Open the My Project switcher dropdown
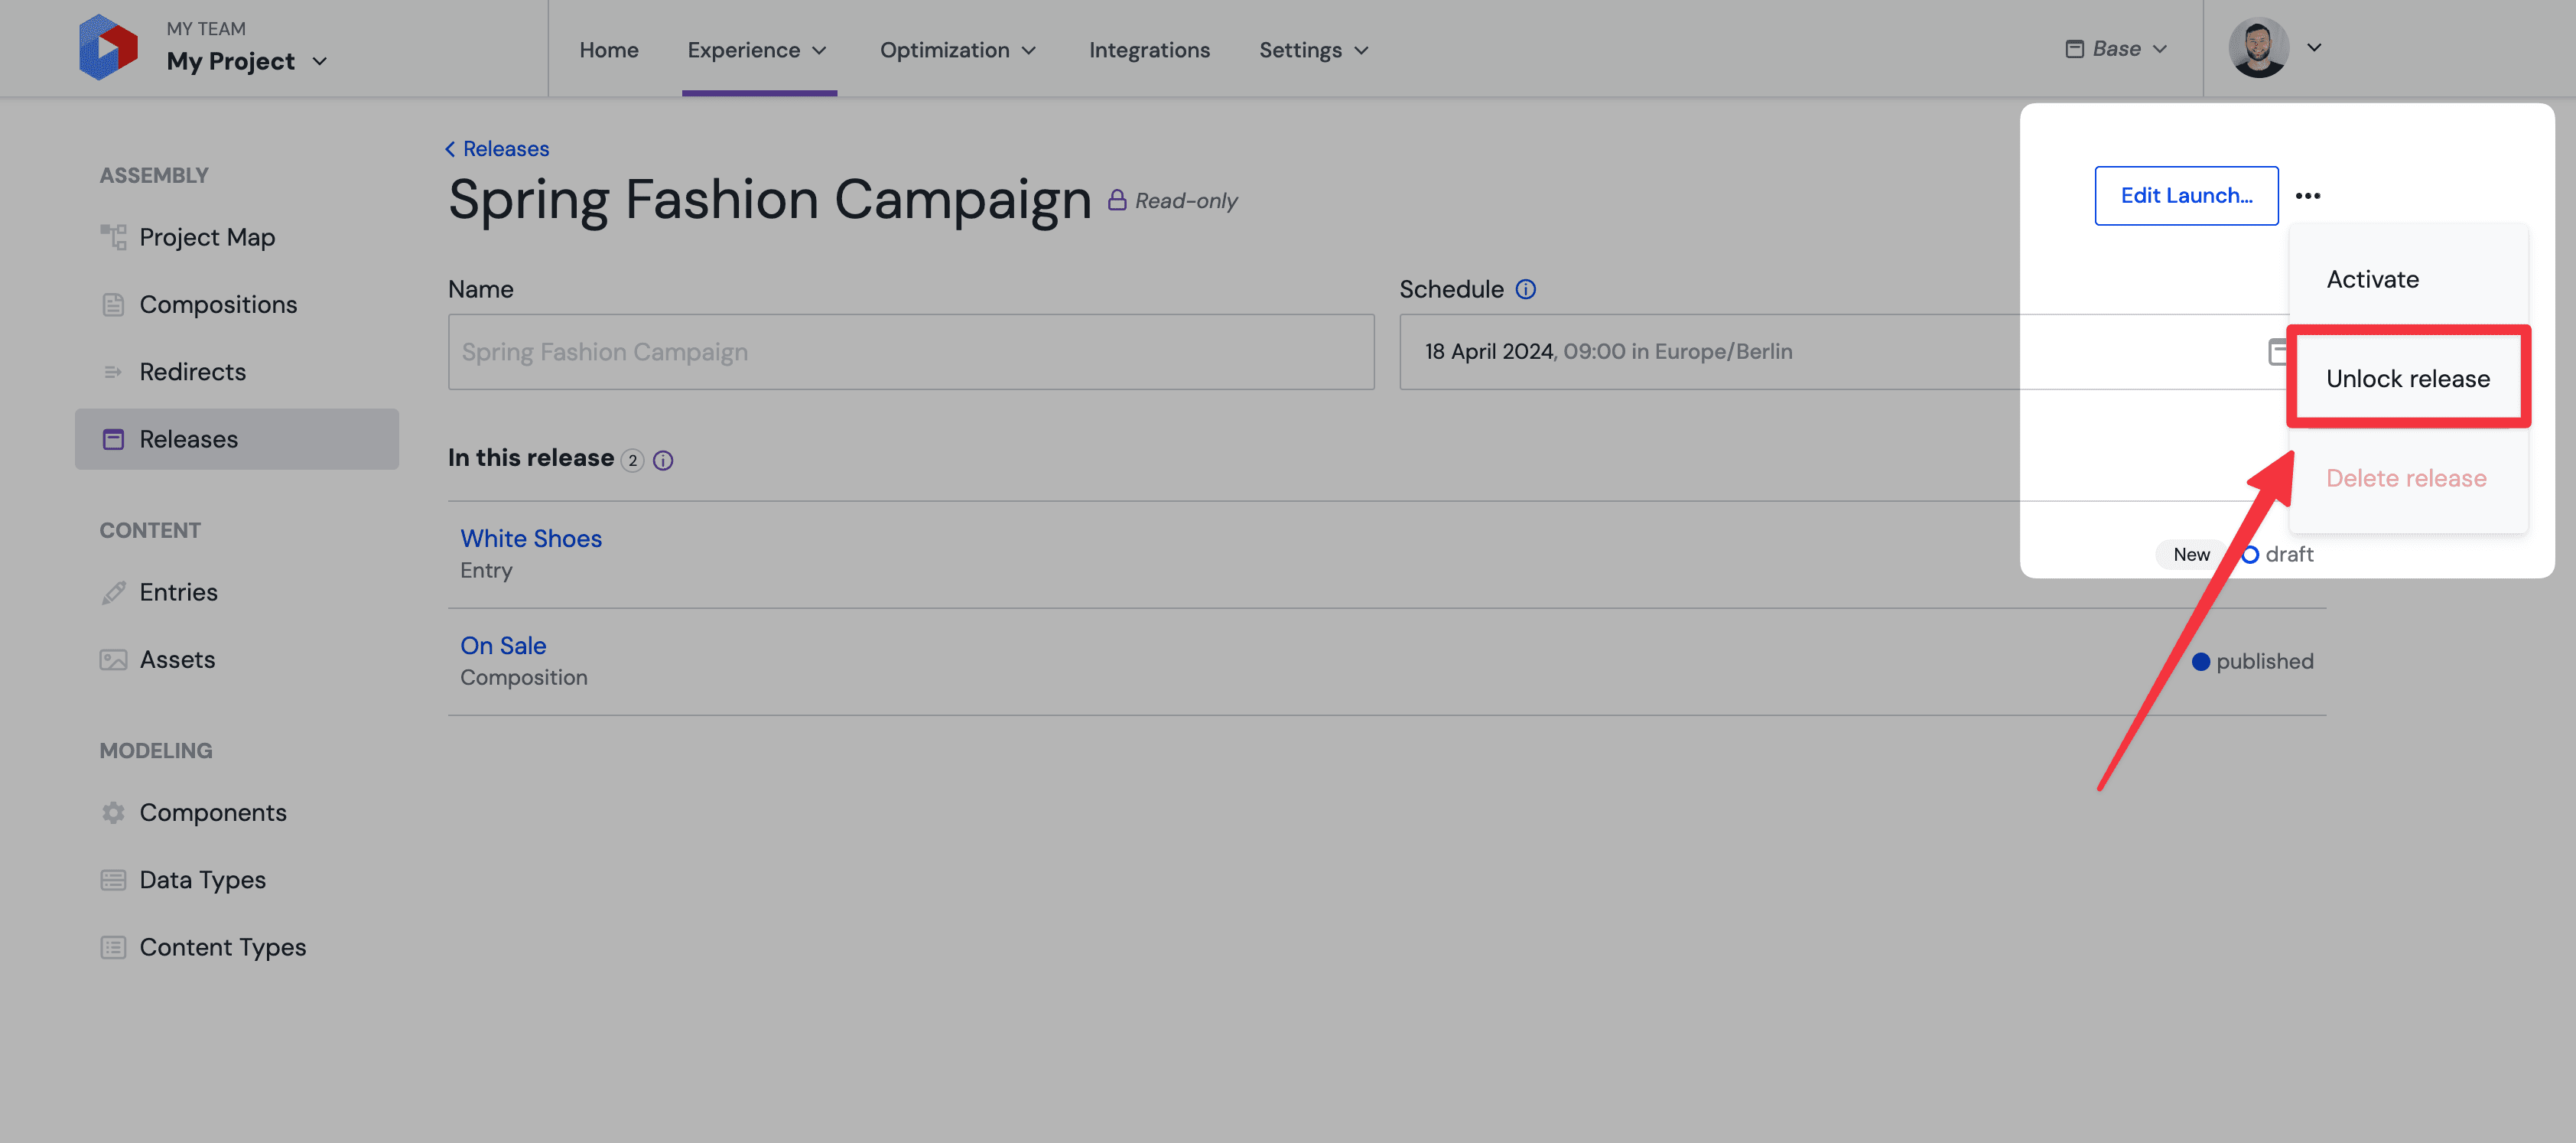 pyautogui.click(x=246, y=61)
